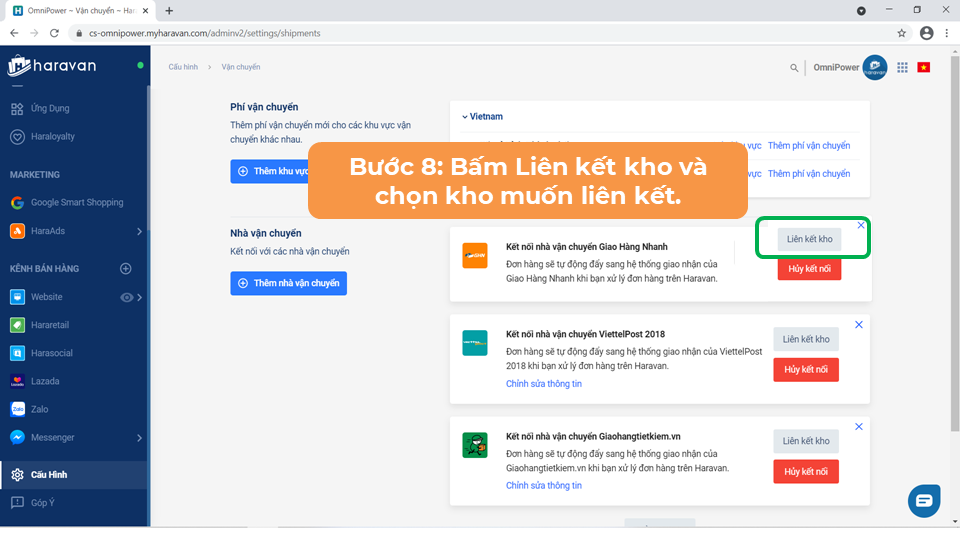
Task: Click the search magnifier icon
Action: (794, 68)
